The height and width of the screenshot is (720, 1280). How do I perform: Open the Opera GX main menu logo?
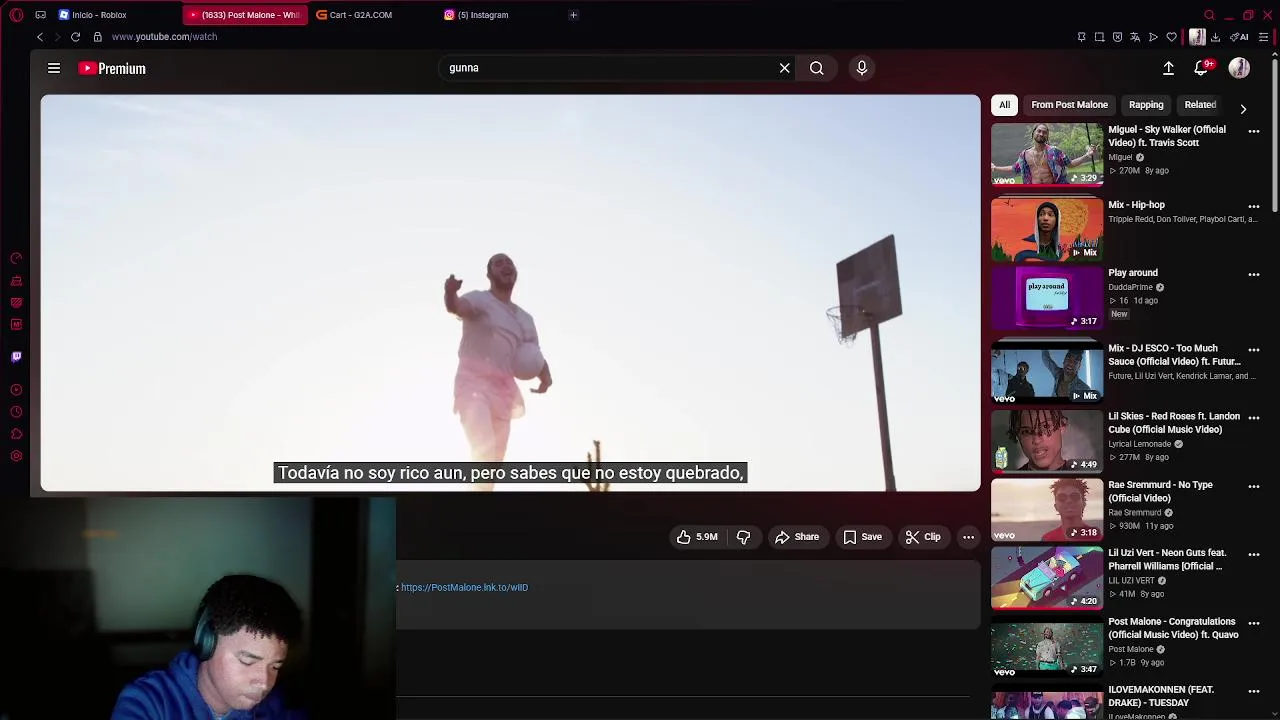pos(16,15)
